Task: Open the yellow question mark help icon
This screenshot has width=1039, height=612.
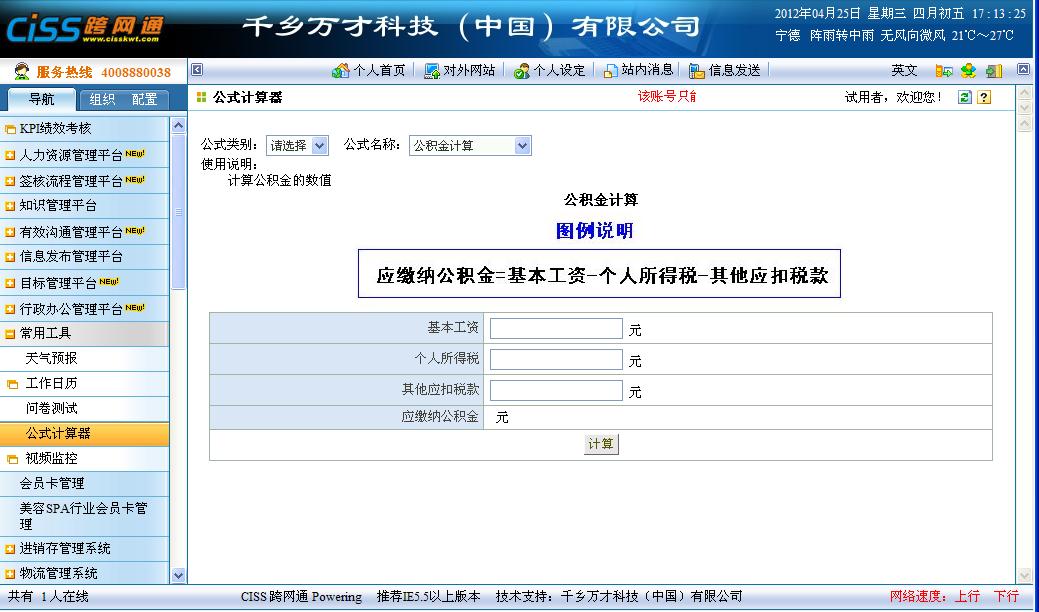Action: pyautogui.click(x=985, y=97)
